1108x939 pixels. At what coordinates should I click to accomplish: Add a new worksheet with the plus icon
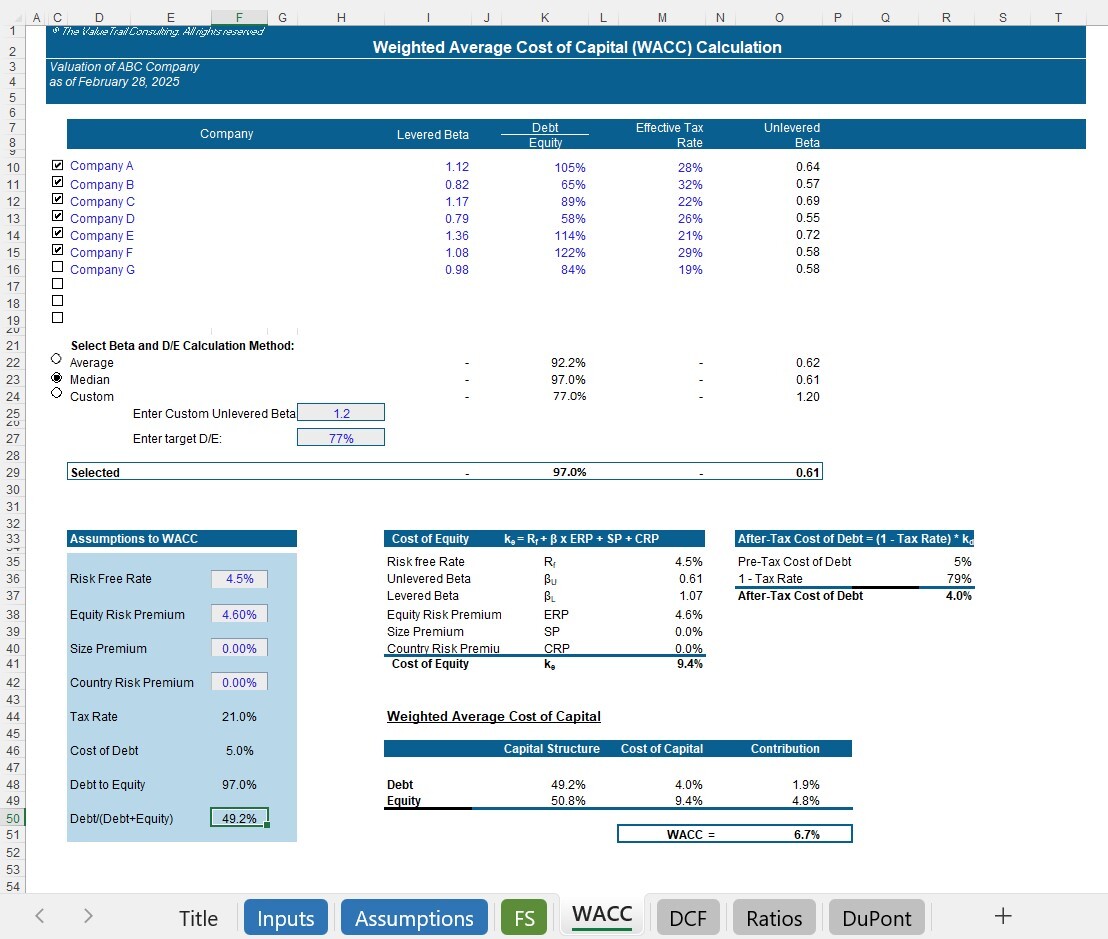(x=1002, y=914)
